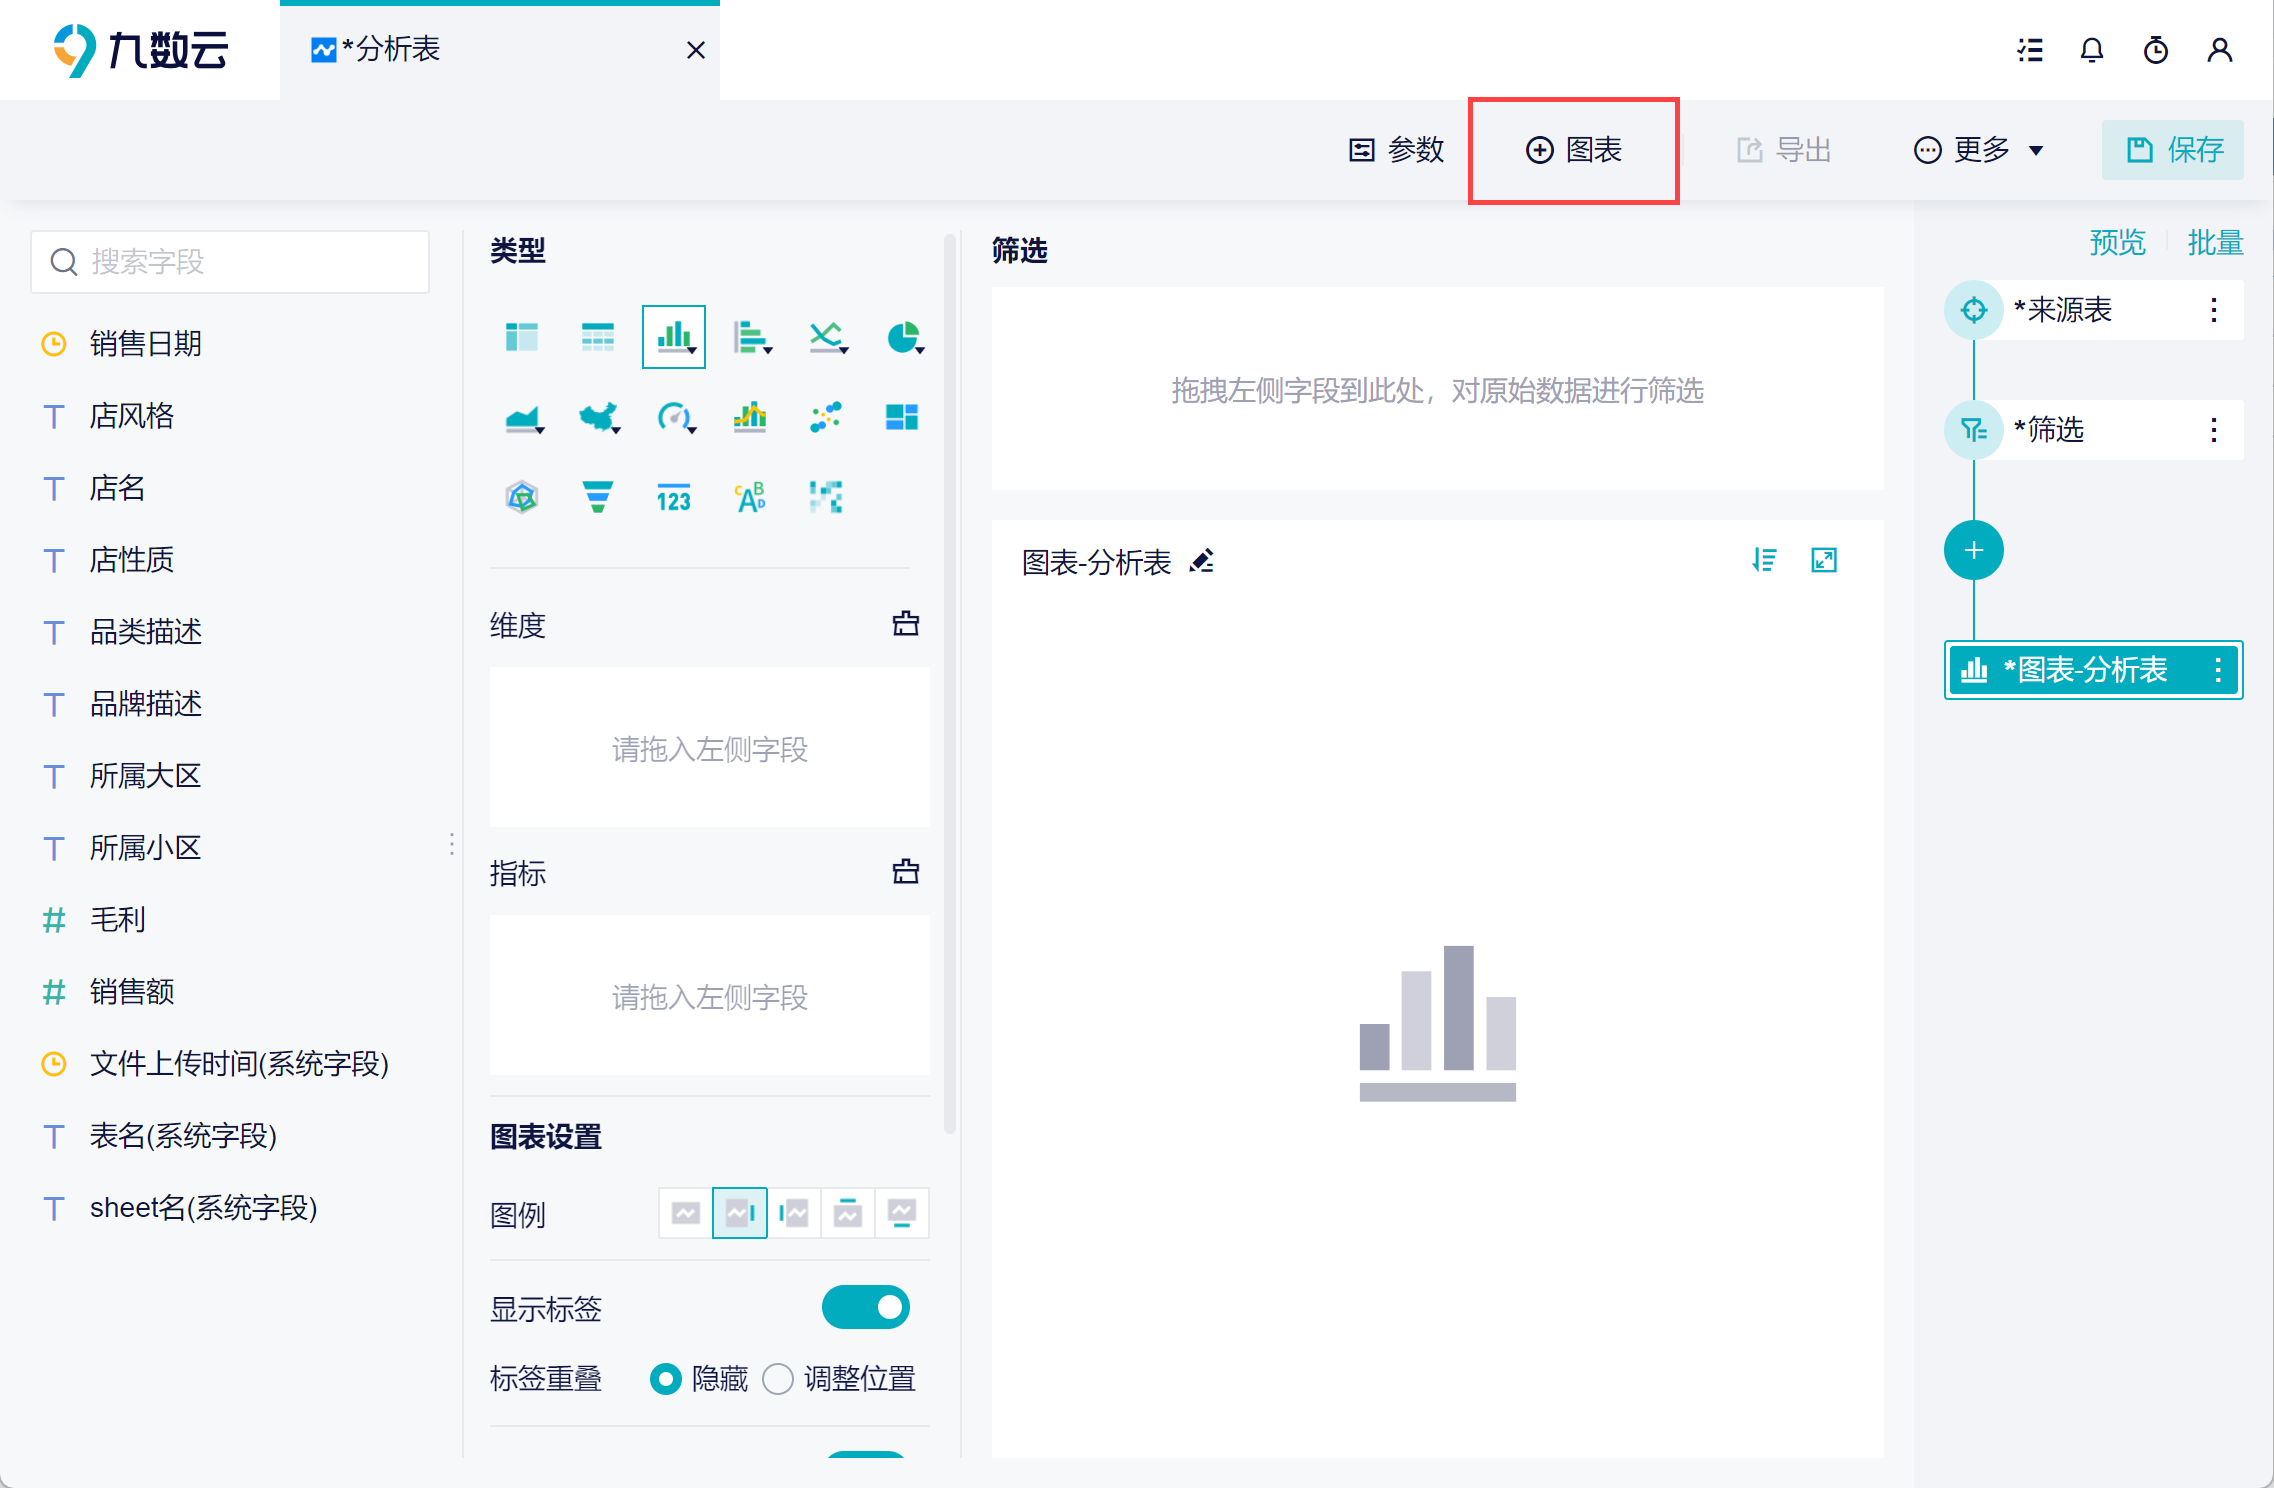The image size is (2274, 1488).
Task: Choose the map chart type icon
Action: click(598, 417)
